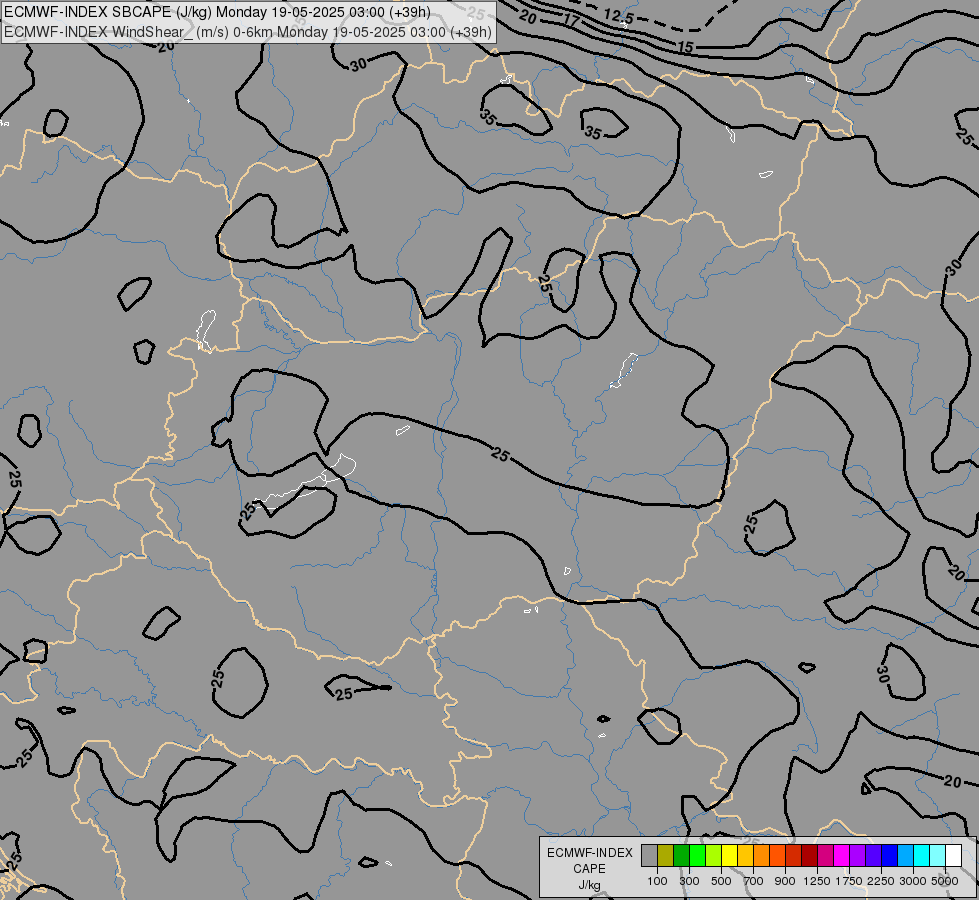This screenshot has width=979, height=900.
Task: Pick the indigo-violet legend swatch
Action: point(873,856)
